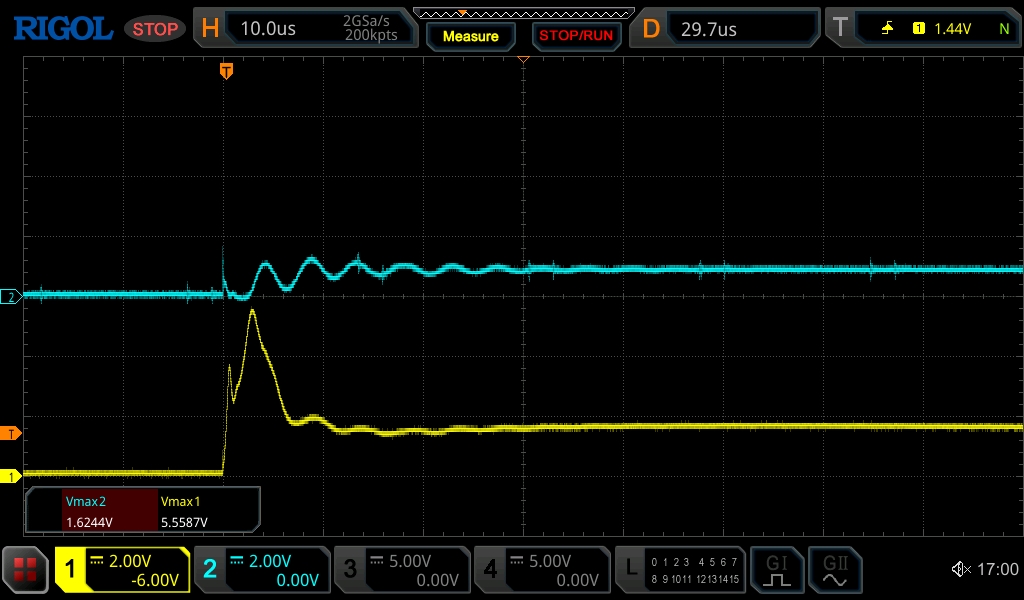This screenshot has height=600, width=1024.
Task: Open the red grid function menu icon
Action: (25, 570)
